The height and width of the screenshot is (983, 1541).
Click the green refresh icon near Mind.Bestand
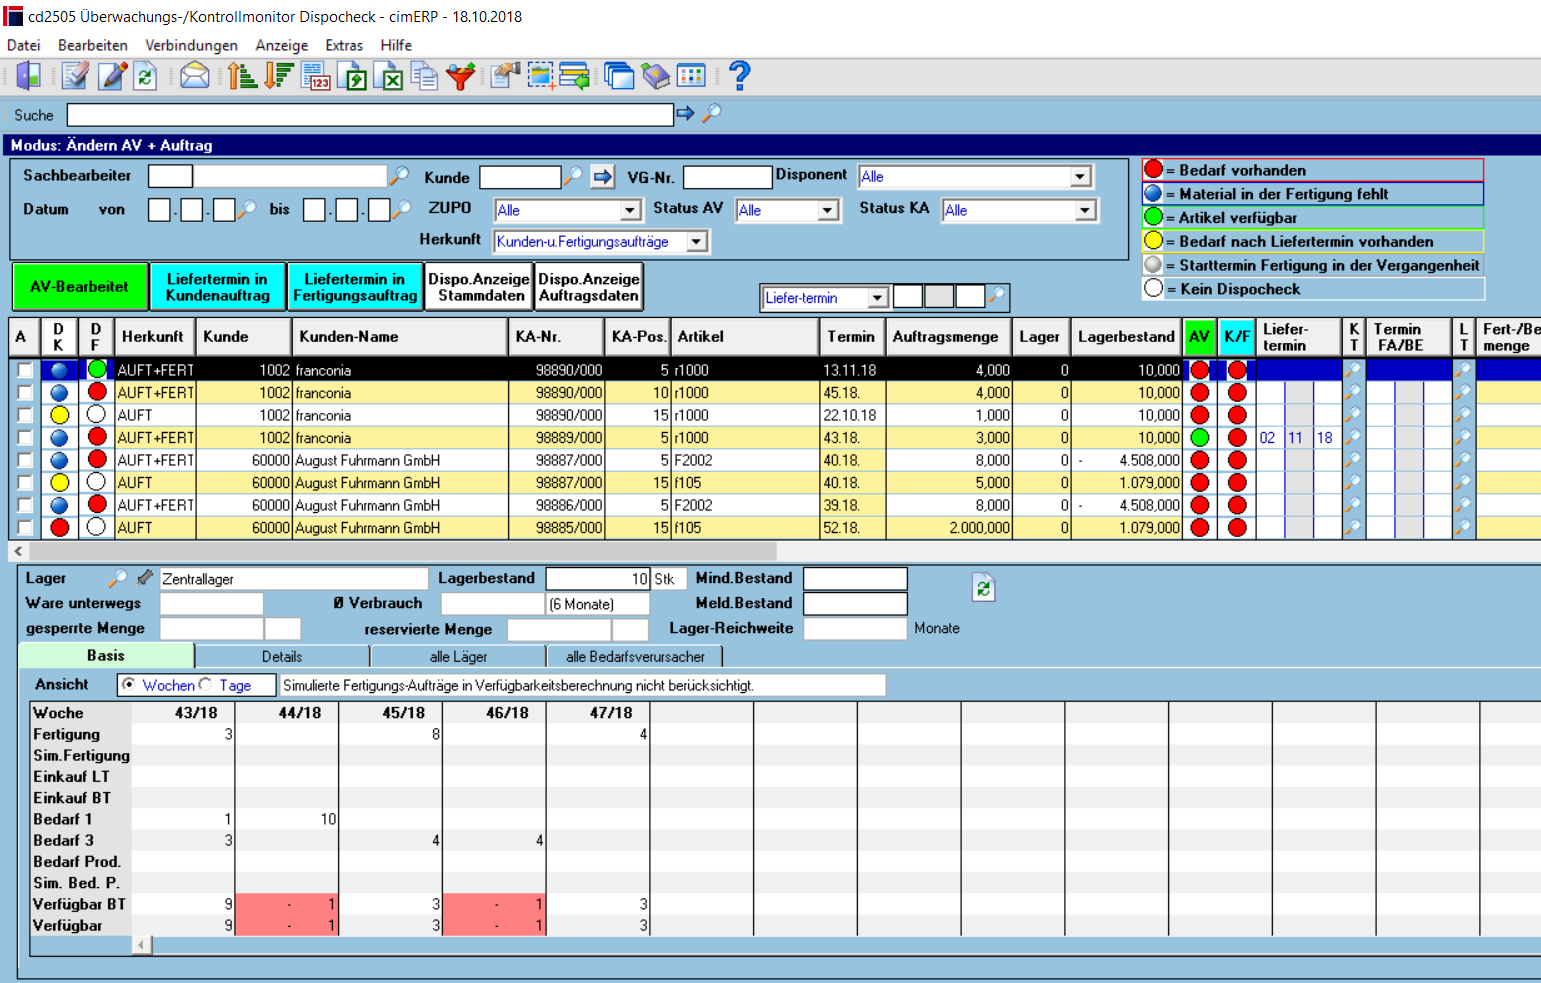[x=983, y=588]
